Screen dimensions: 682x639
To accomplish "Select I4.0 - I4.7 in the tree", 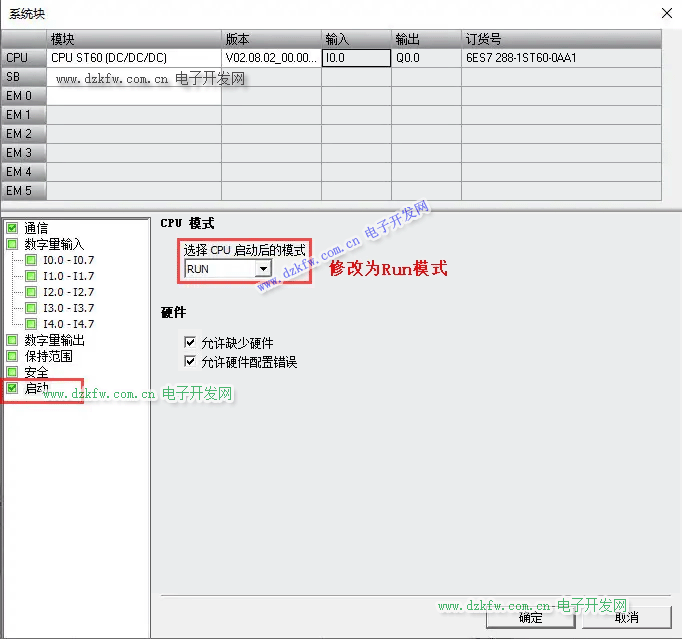I will [68, 324].
